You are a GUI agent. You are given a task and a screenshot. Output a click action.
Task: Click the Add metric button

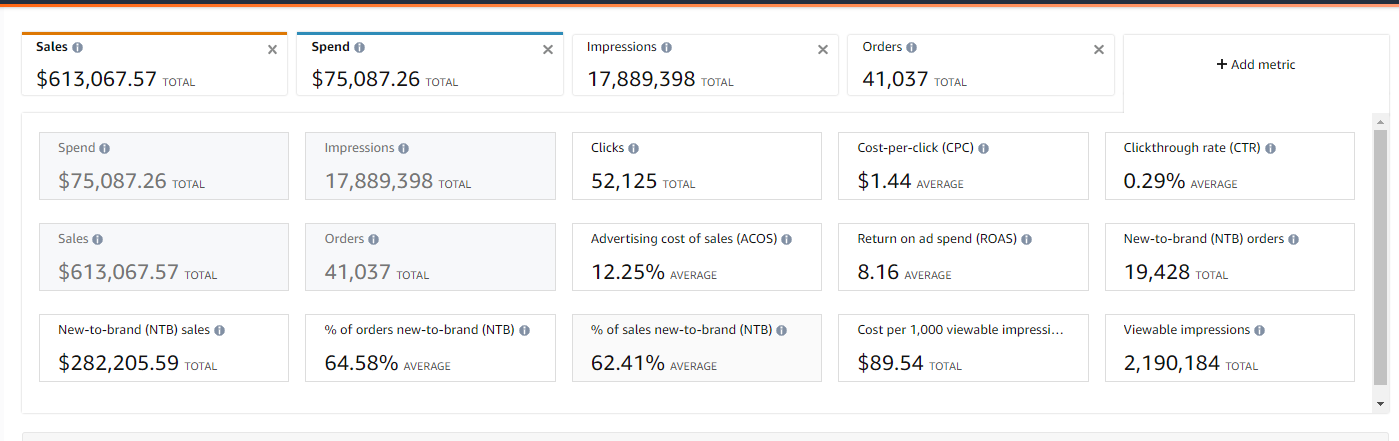click(x=1255, y=65)
